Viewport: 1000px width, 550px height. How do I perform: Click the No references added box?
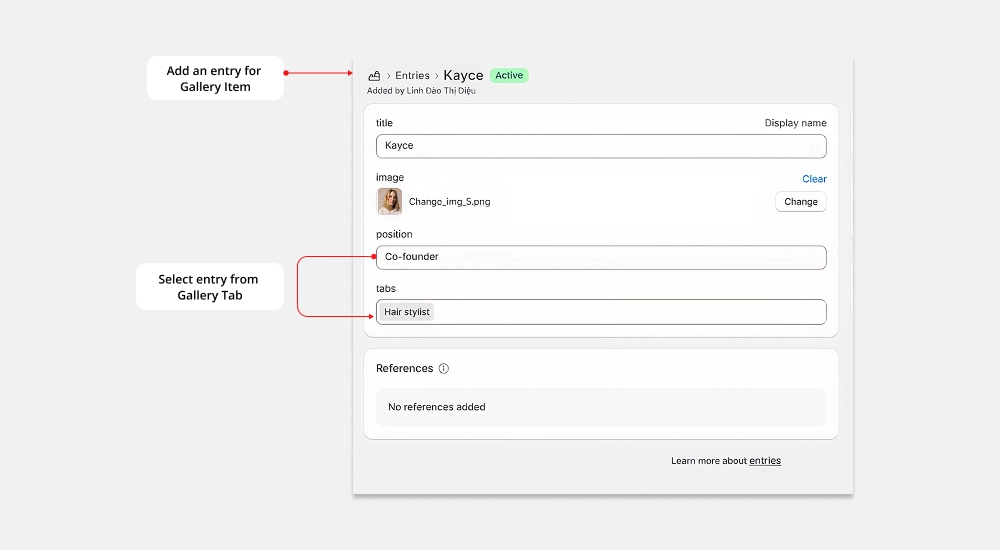pos(601,407)
